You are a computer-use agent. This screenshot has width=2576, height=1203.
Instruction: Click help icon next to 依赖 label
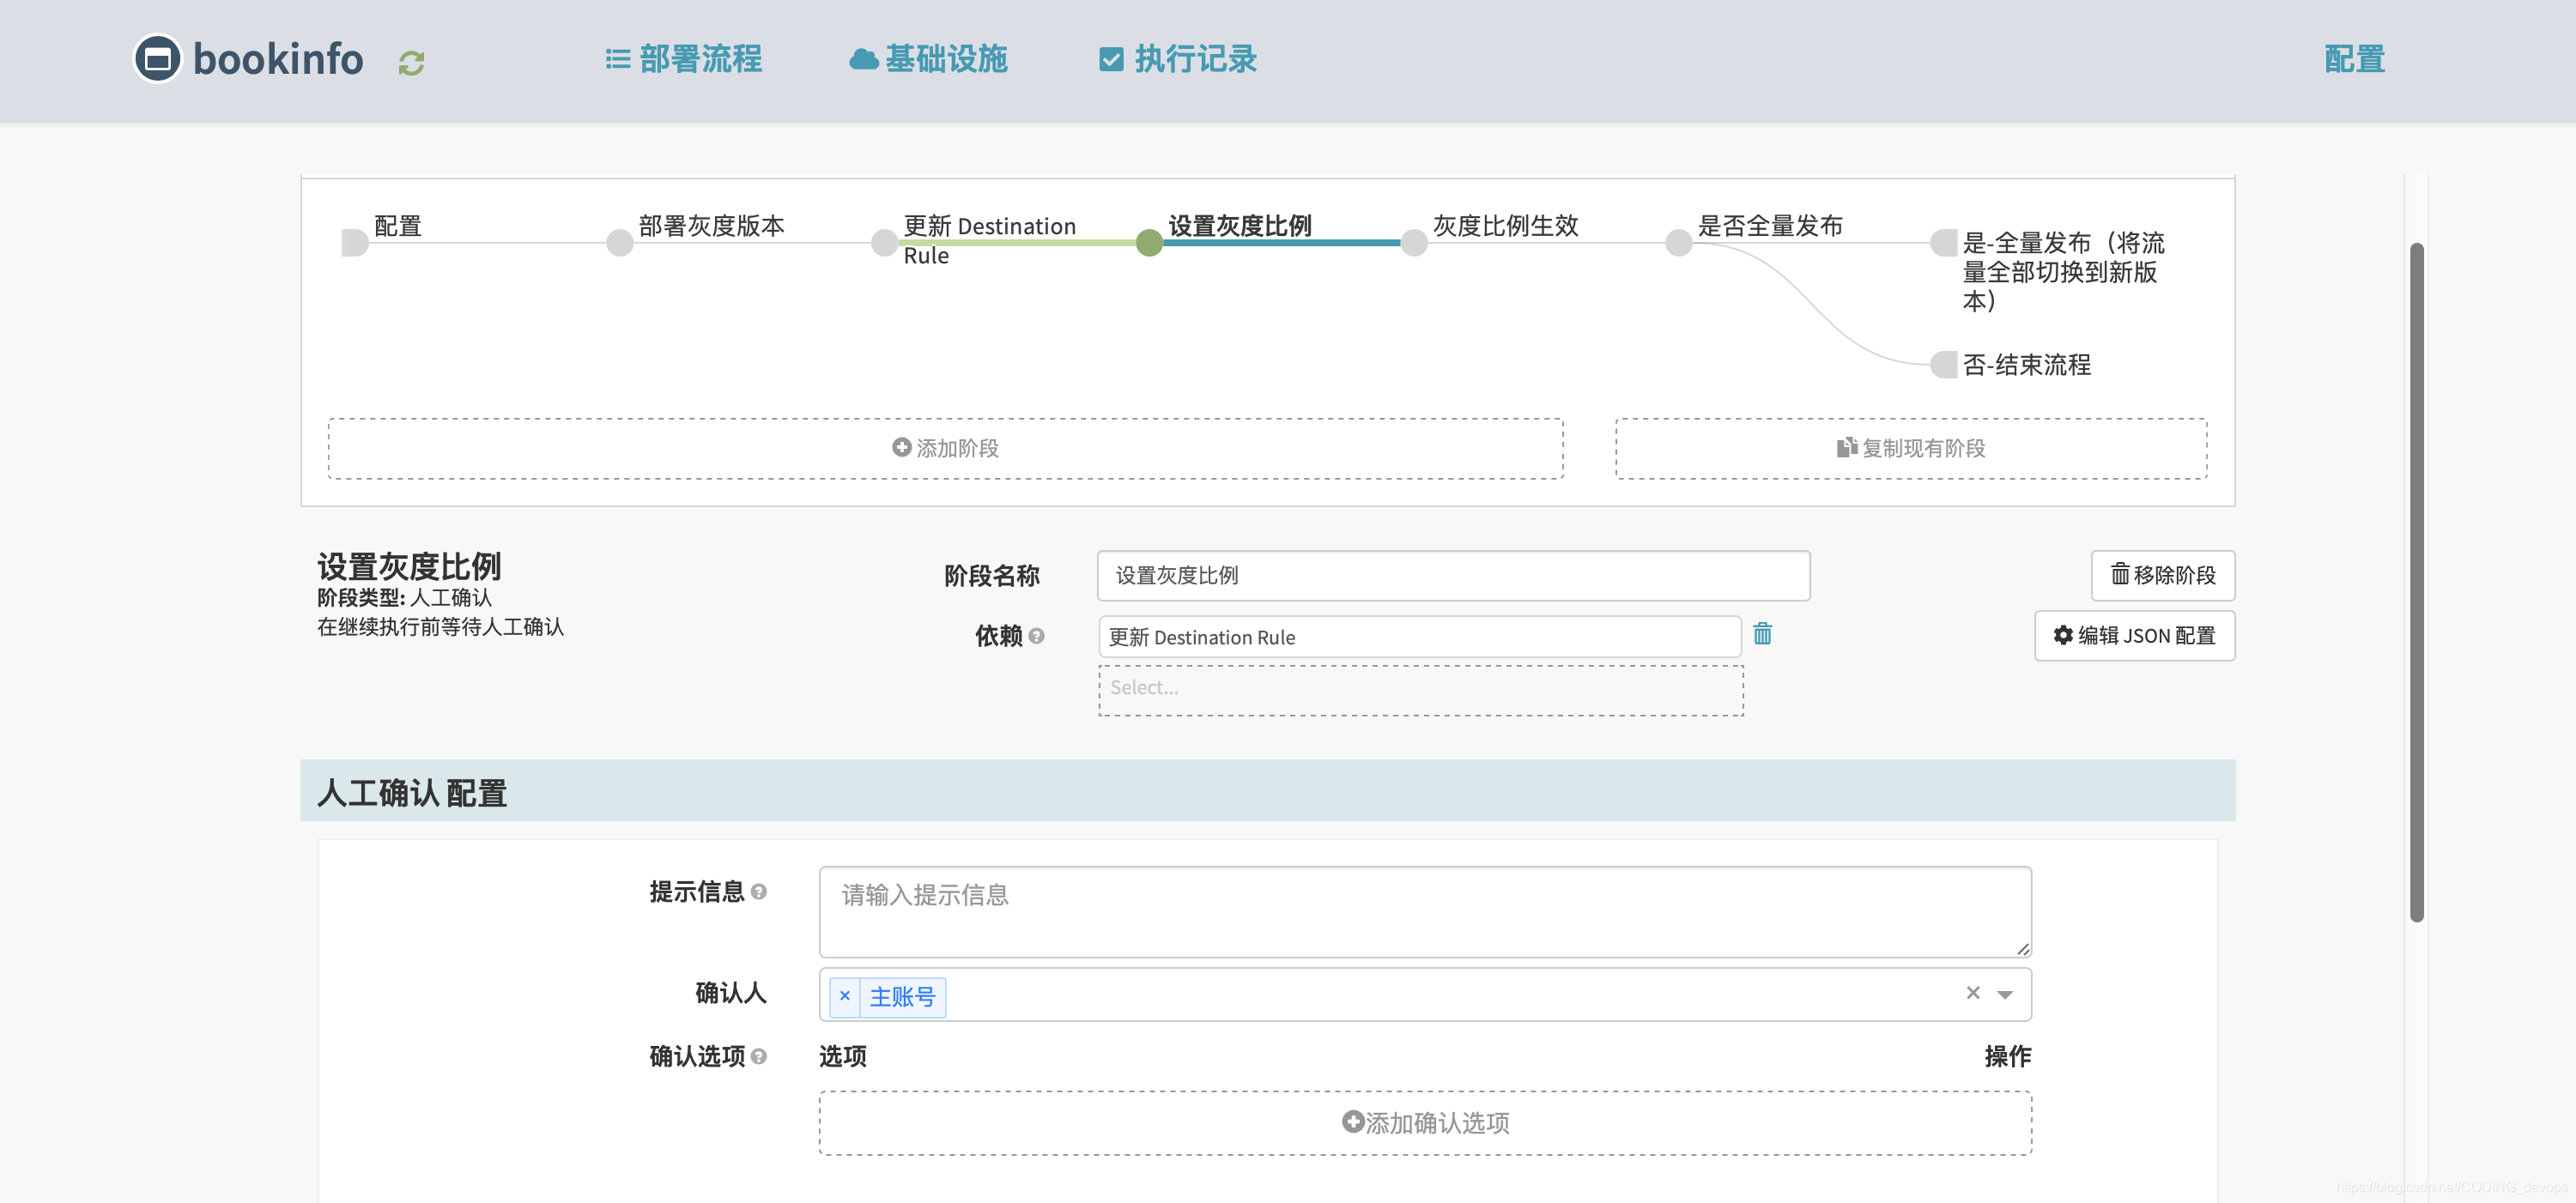(x=1036, y=636)
